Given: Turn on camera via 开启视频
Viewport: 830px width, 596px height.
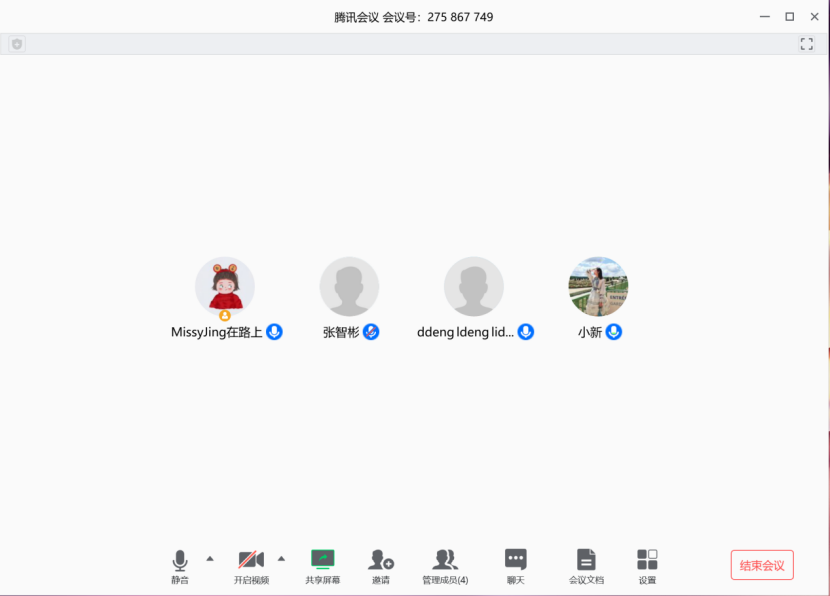Looking at the screenshot, I should 251,566.
